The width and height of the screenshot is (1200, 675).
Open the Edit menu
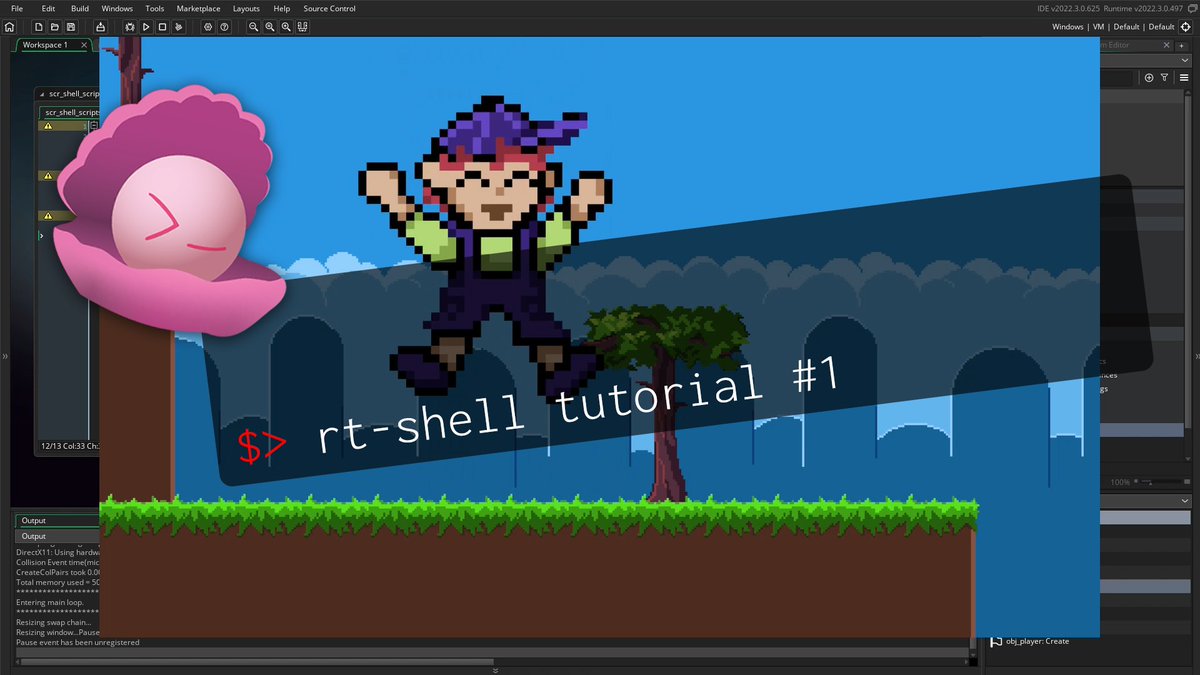(48, 8)
